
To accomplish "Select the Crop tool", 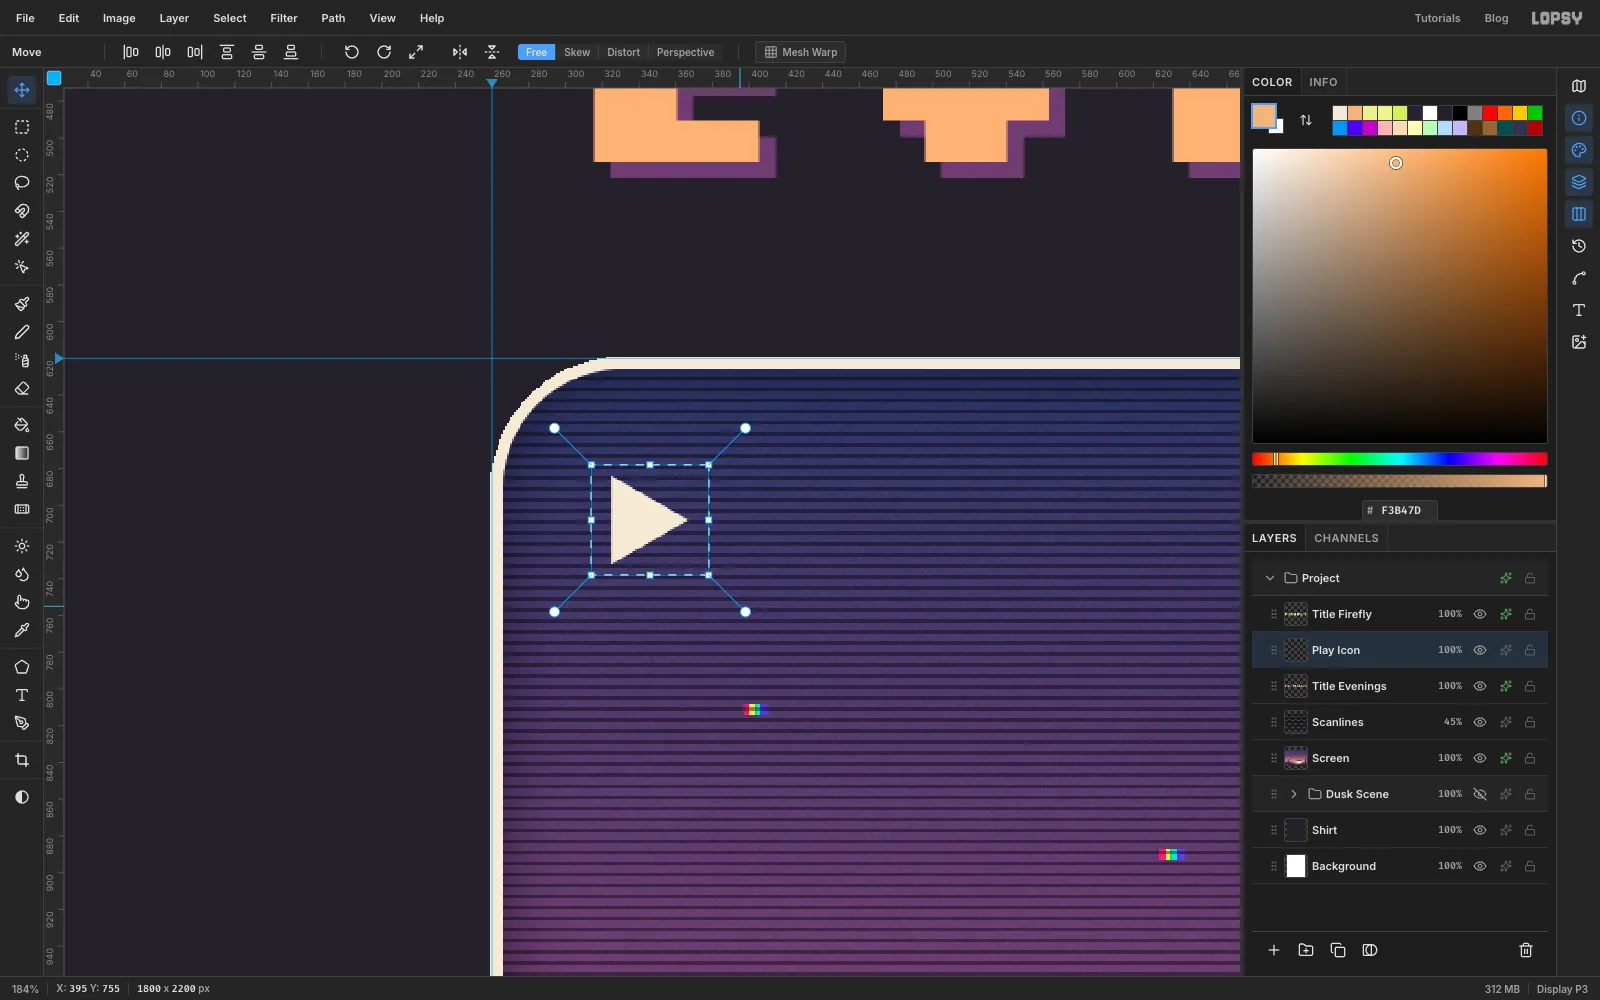I will click(x=22, y=760).
